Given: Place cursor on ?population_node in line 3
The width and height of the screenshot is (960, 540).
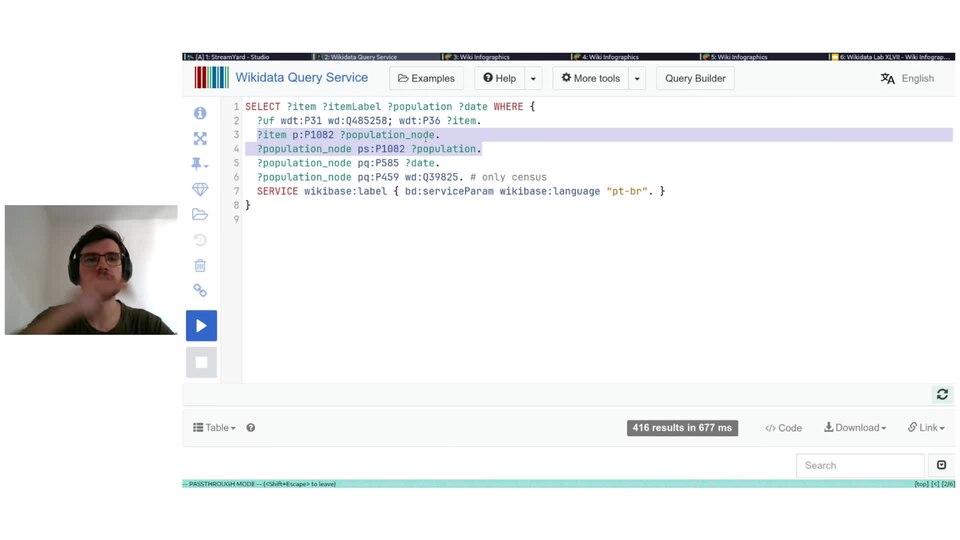Looking at the screenshot, I should click(x=387, y=135).
